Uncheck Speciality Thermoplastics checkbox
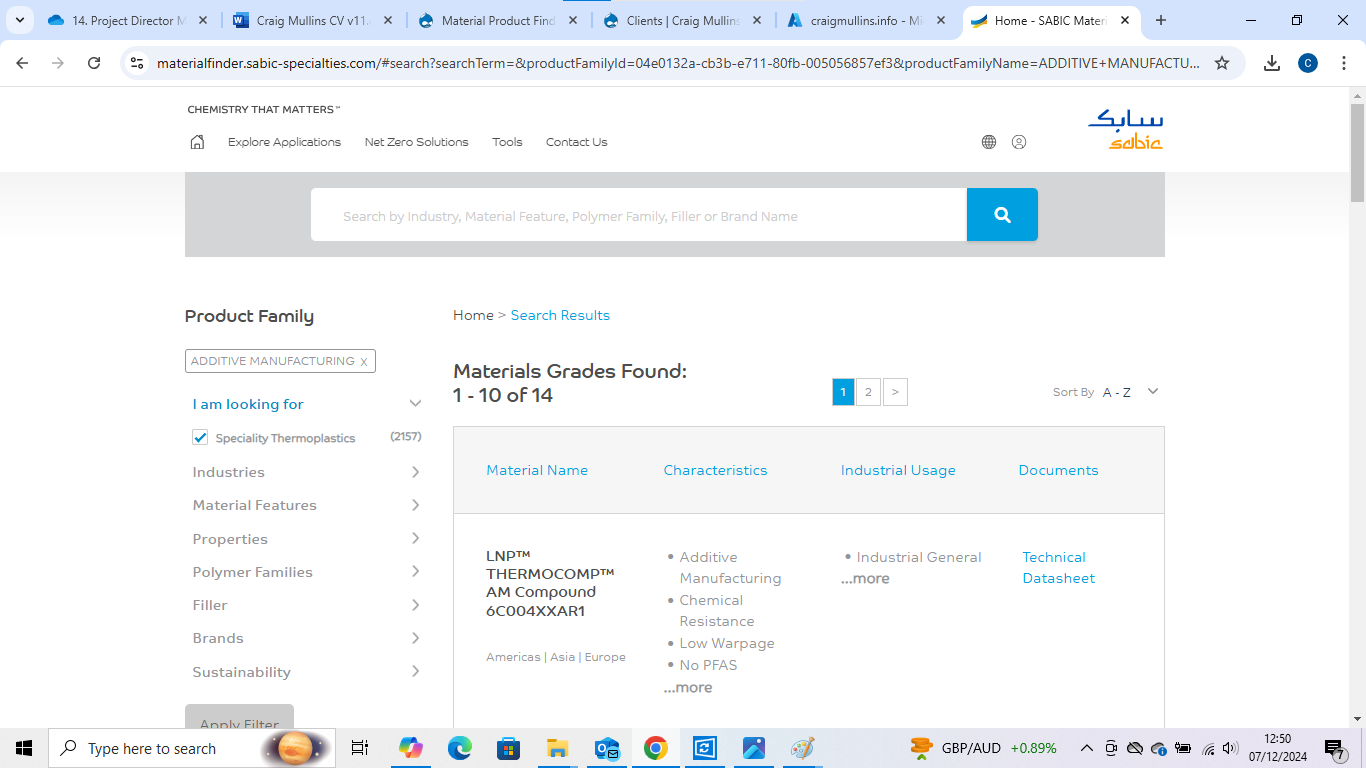Image resolution: width=1366 pixels, height=768 pixels. click(200, 437)
